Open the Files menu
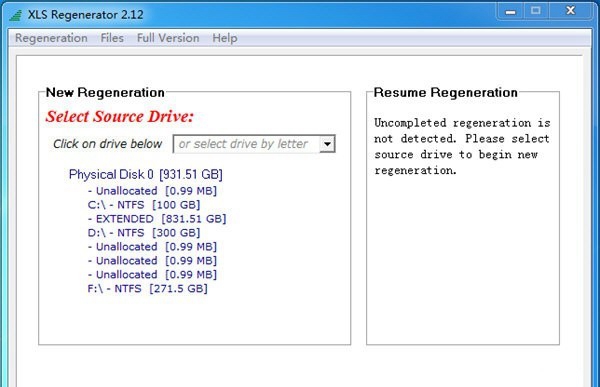 (112, 38)
